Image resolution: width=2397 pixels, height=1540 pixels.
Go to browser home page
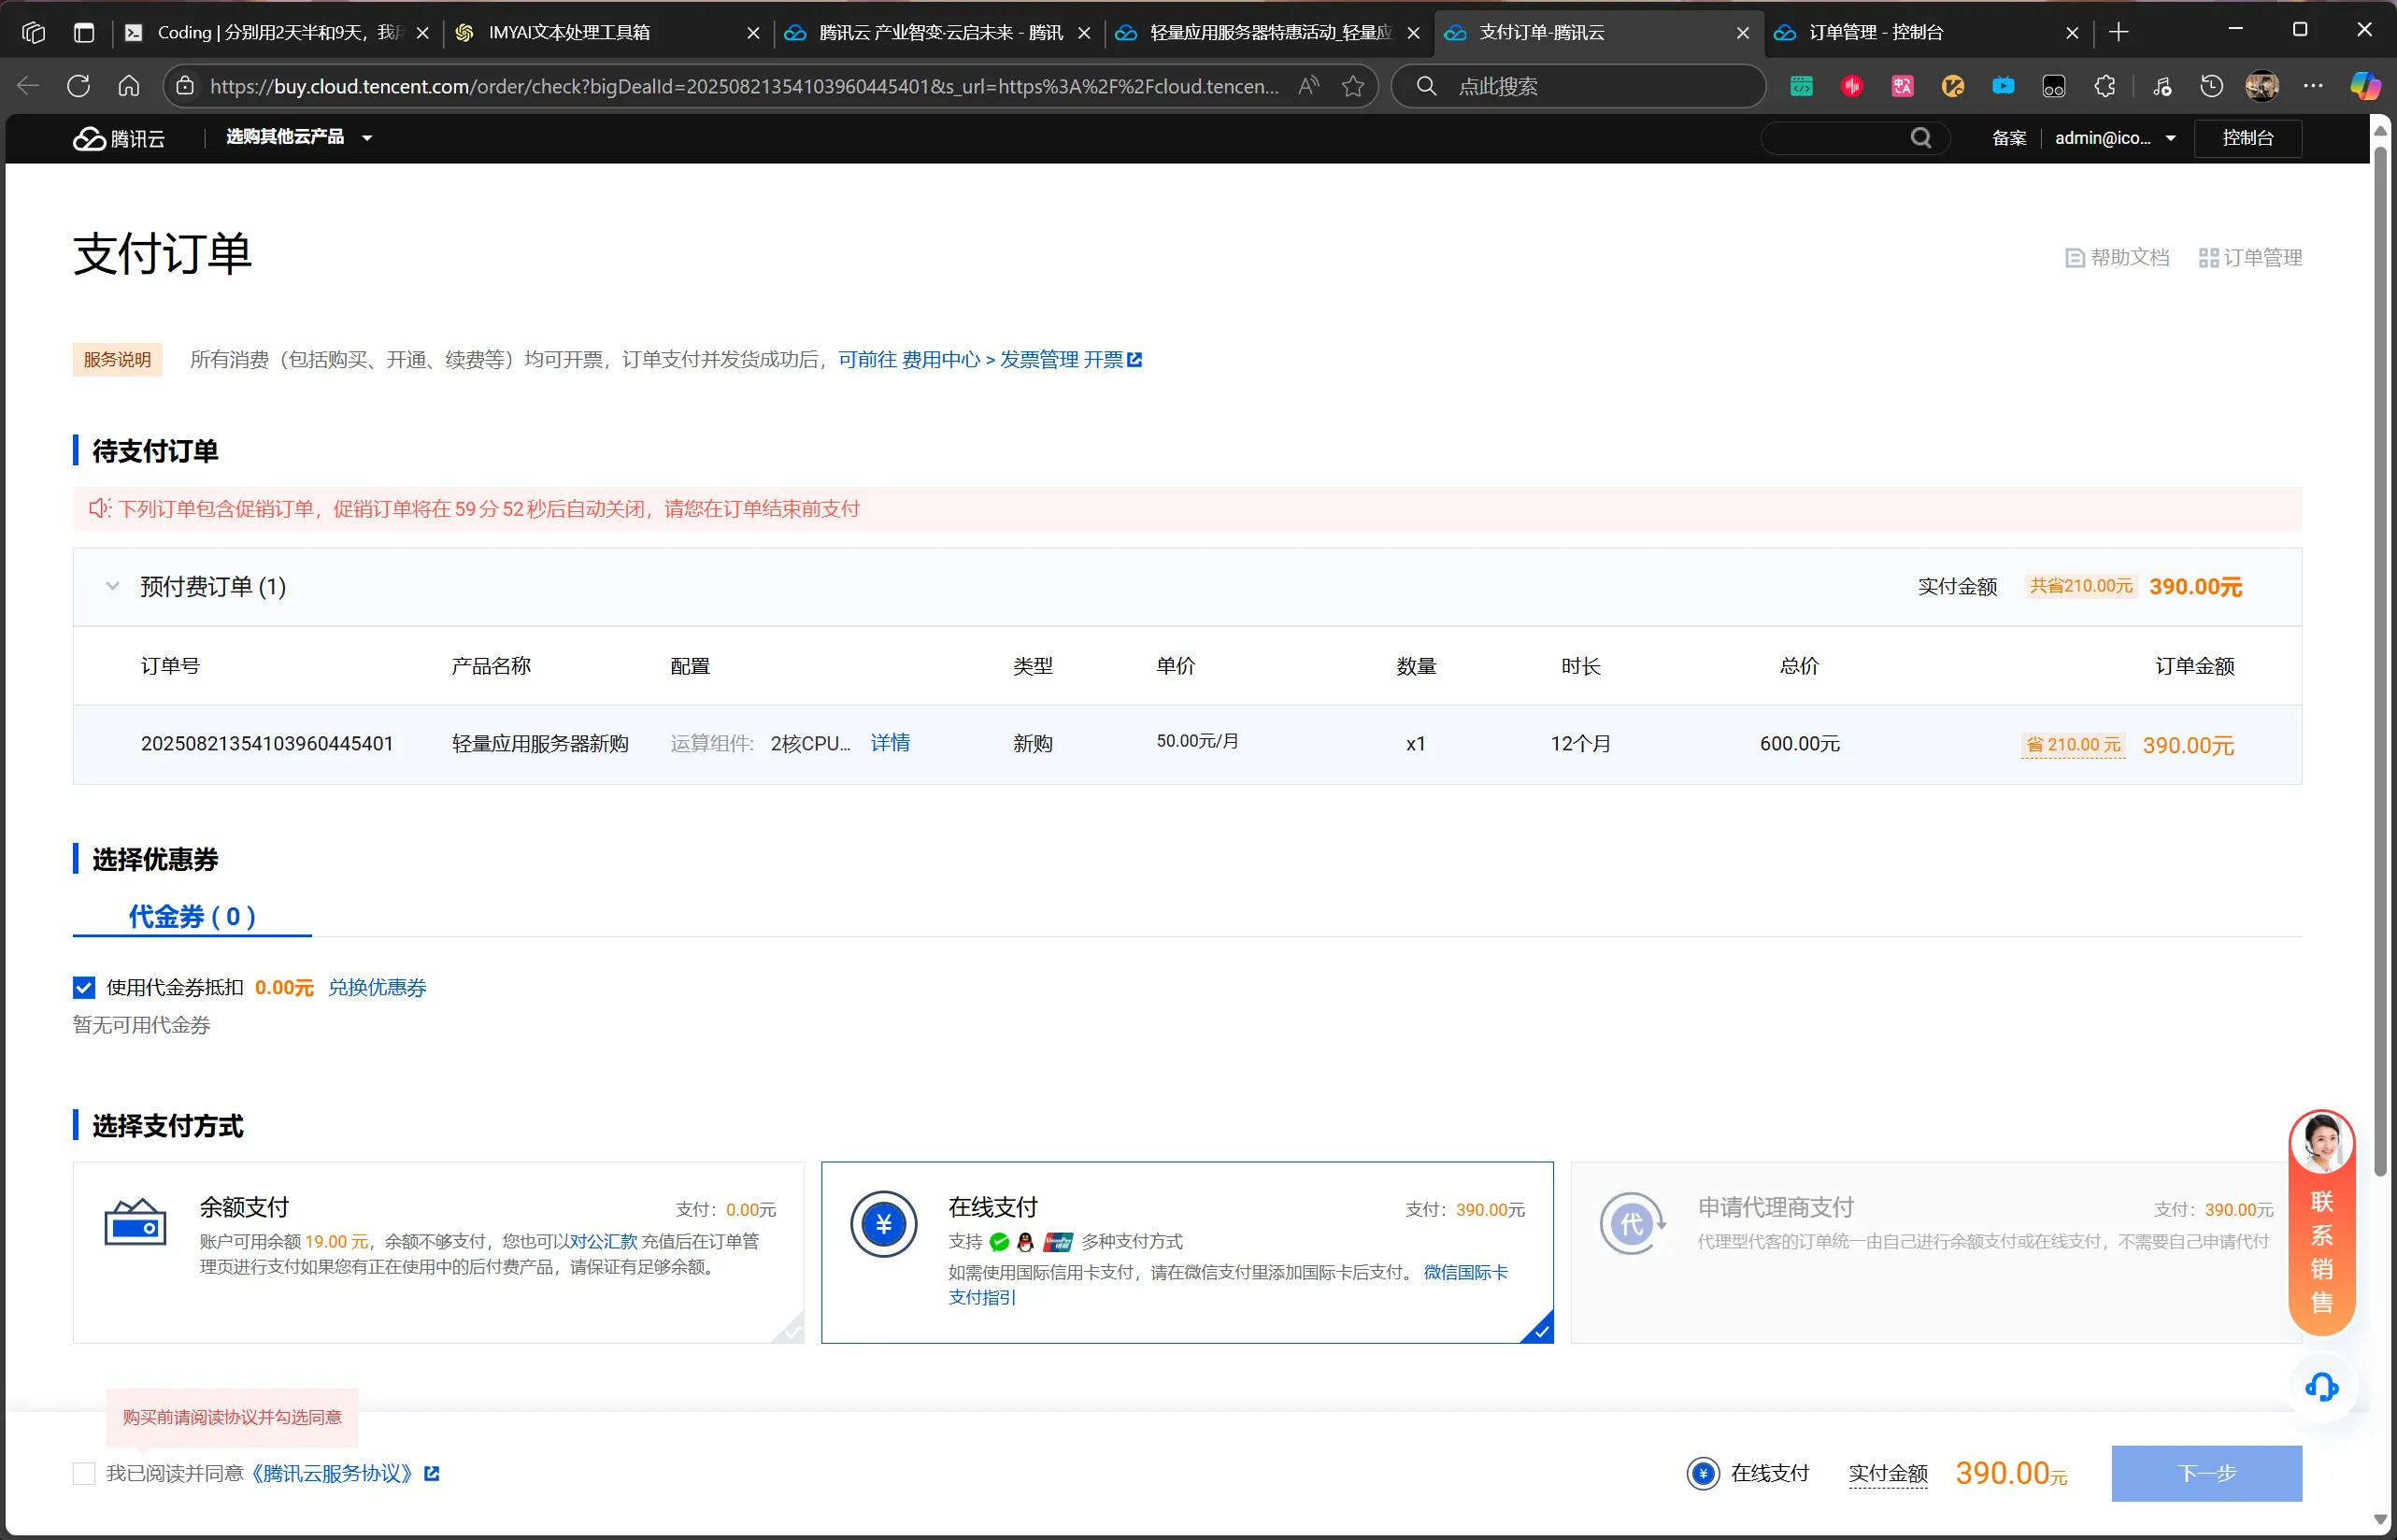pos(129,86)
